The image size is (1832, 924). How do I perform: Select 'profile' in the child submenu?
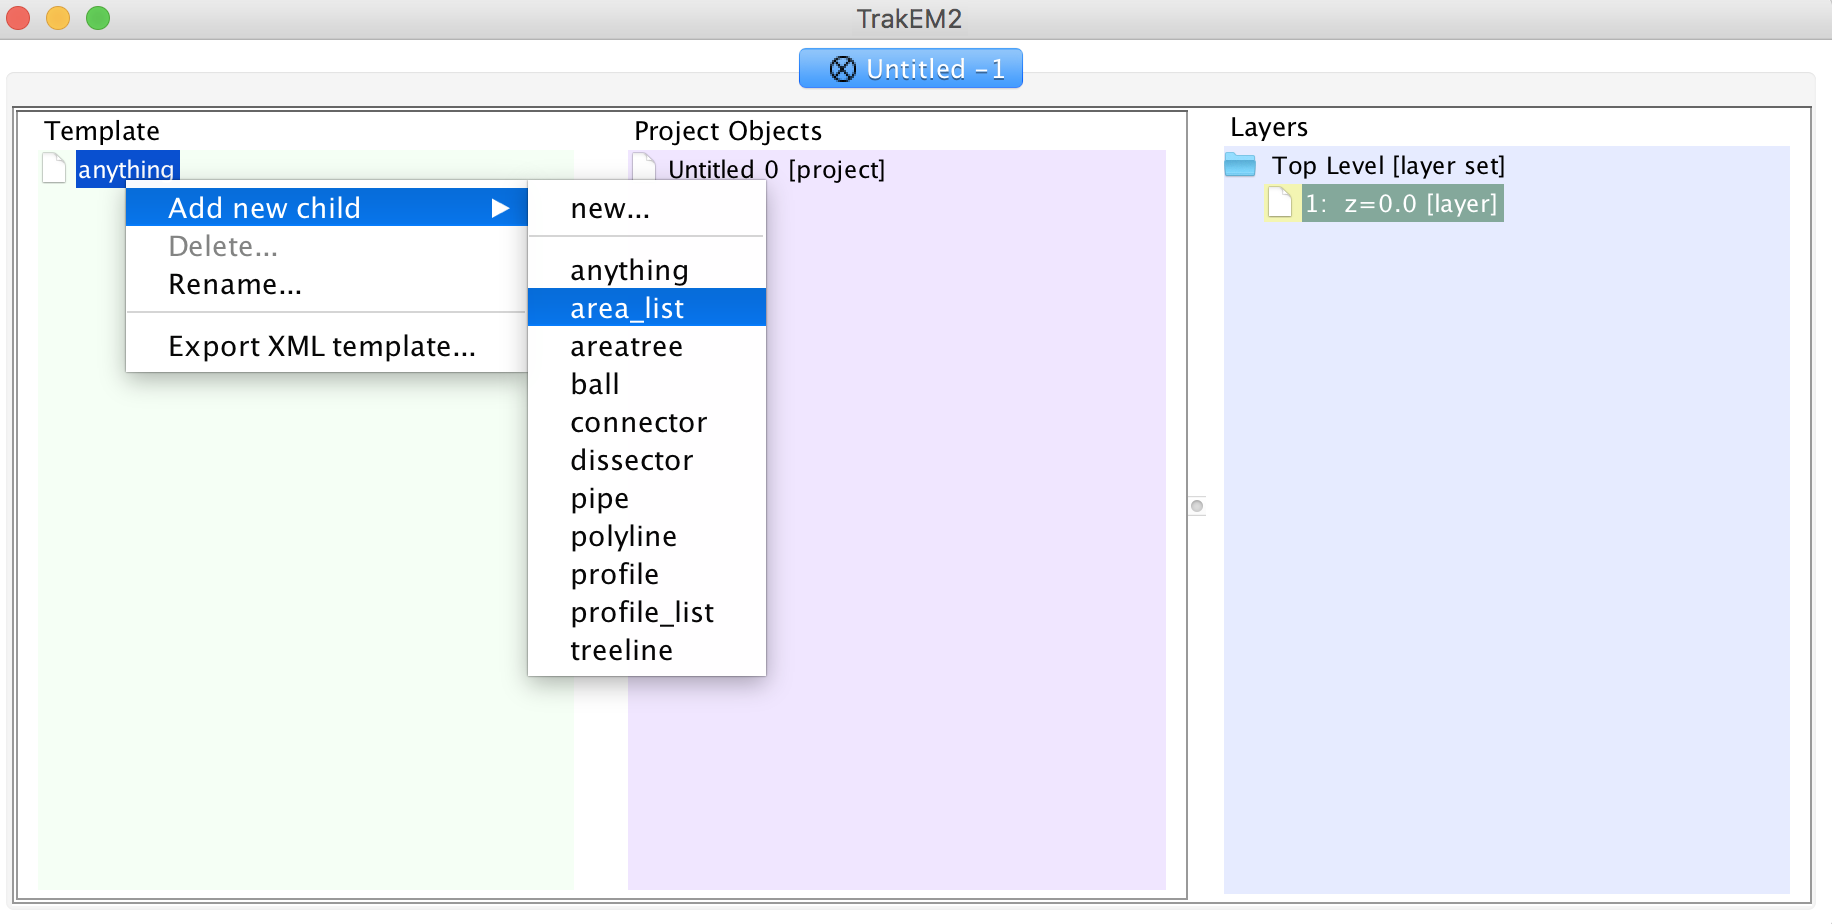pyautogui.click(x=646, y=574)
